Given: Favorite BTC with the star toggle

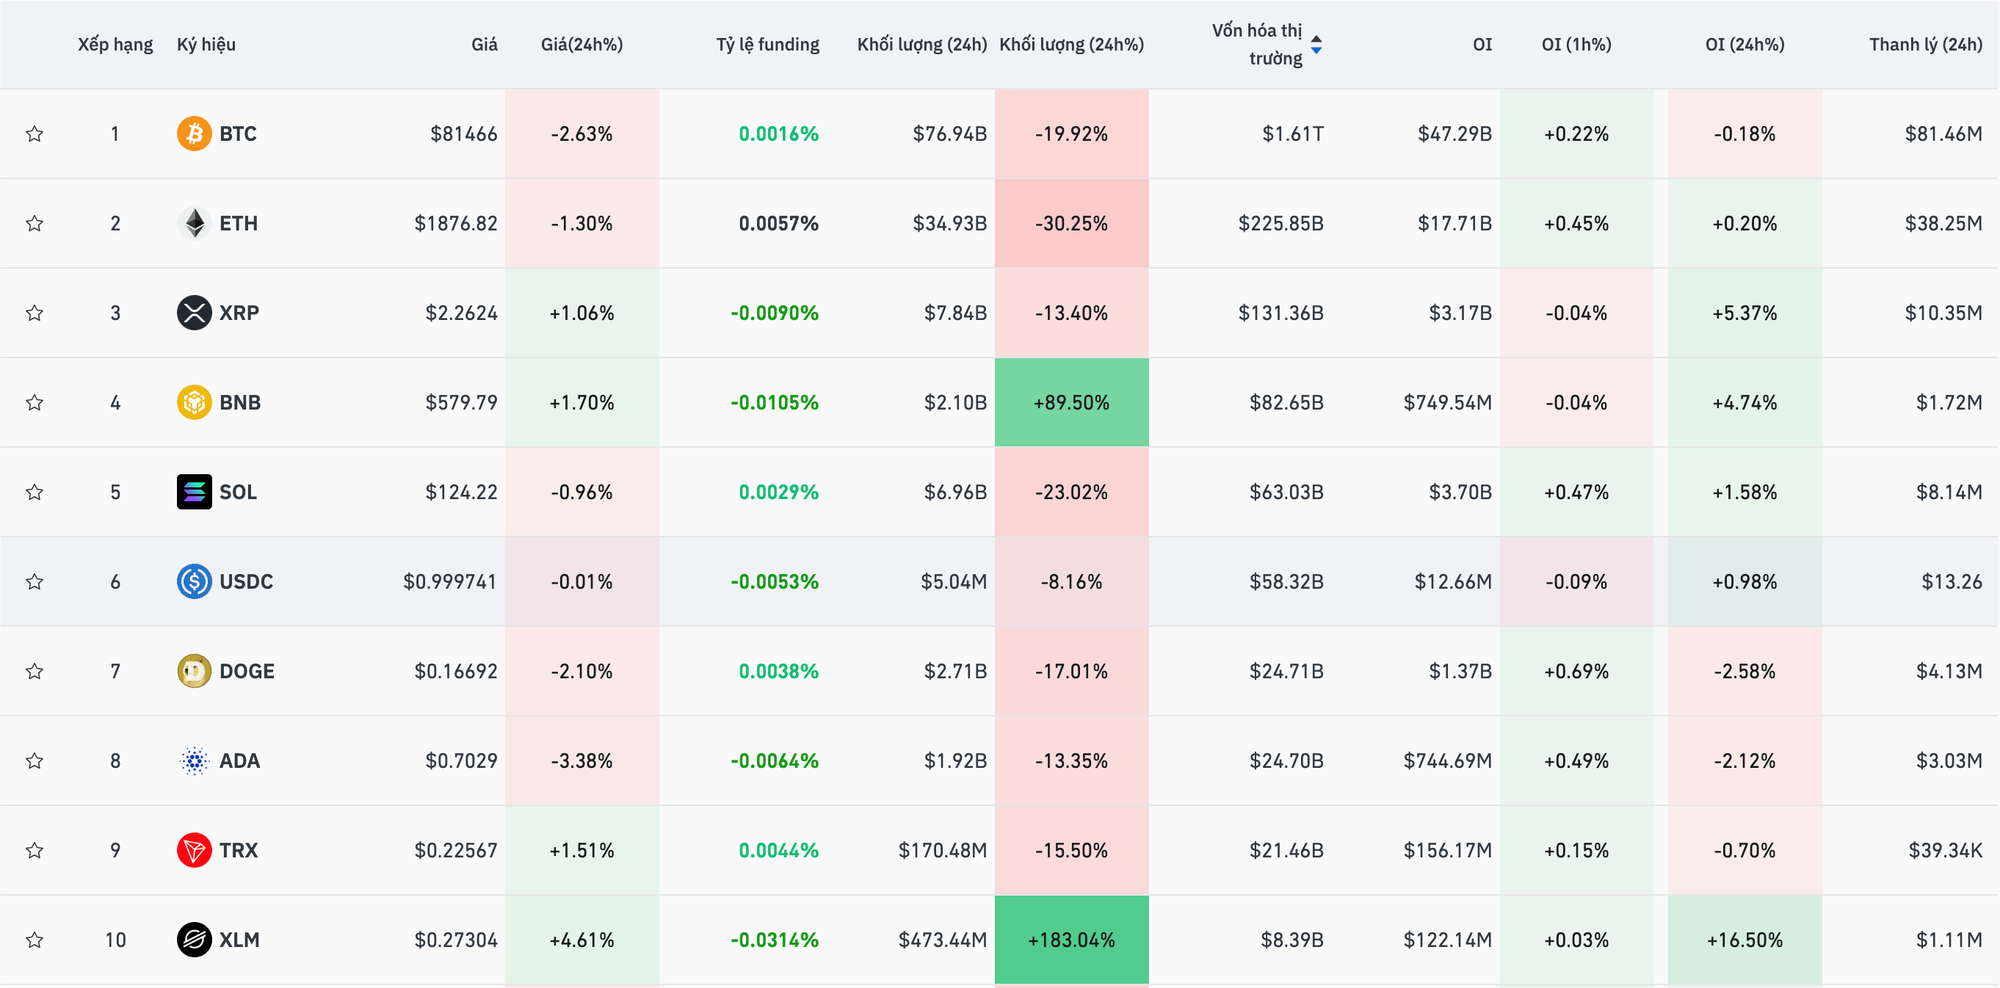Looking at the screenshot, I should point(35,134).
